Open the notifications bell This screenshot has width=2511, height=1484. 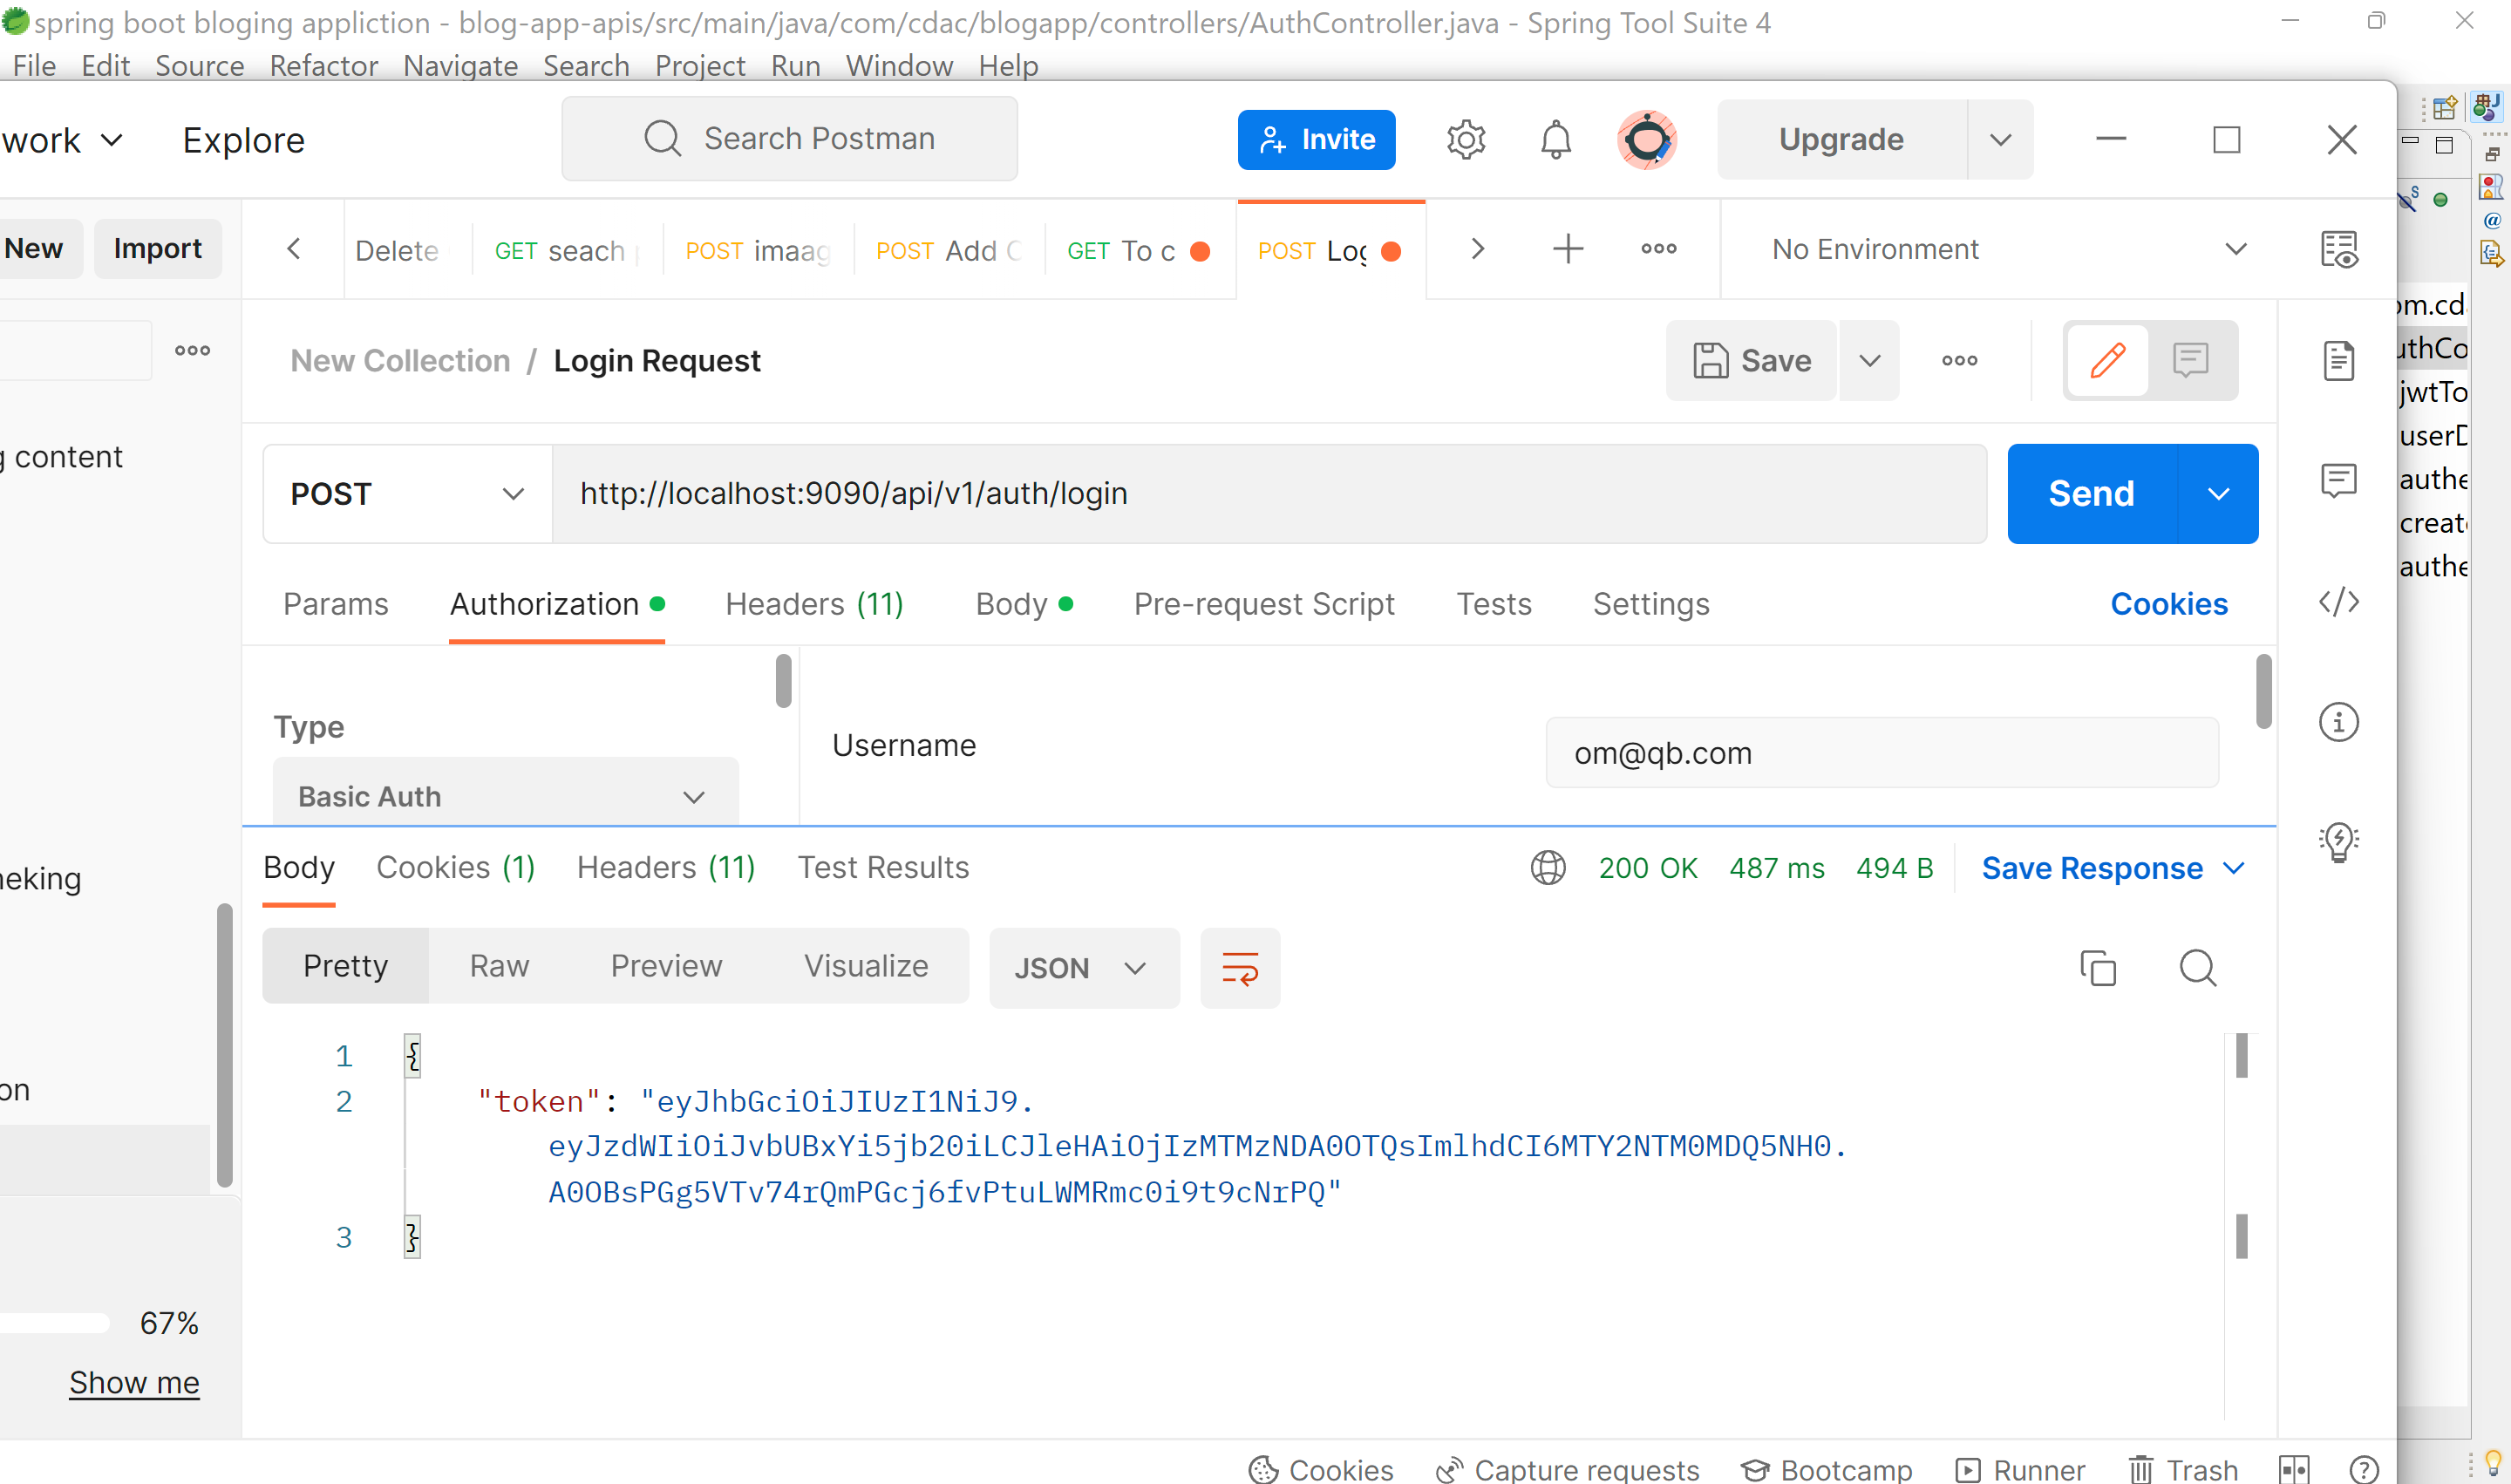click(1554, 139)
